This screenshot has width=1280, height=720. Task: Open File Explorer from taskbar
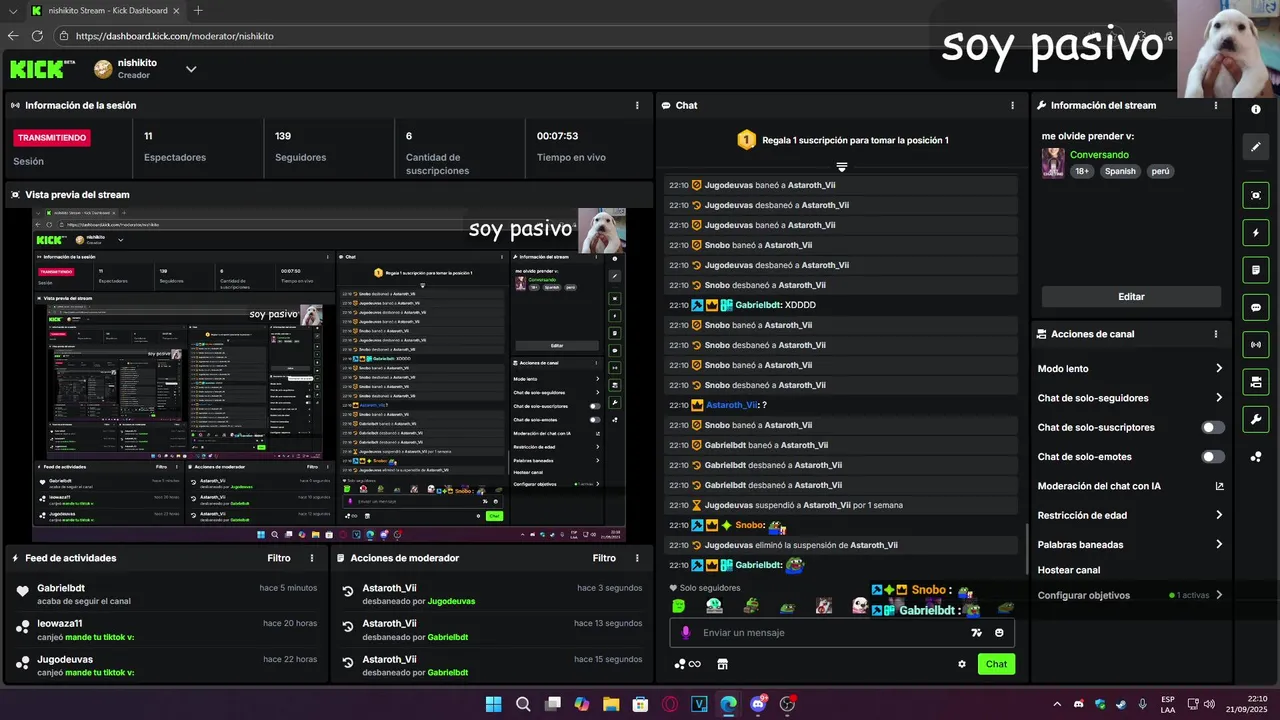(x=611, y=704)
